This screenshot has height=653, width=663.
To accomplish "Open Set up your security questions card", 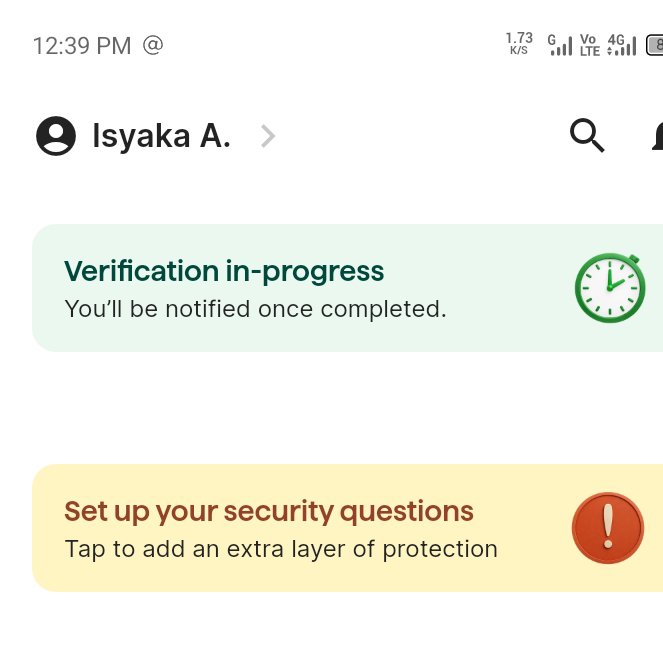I will click(348, 528).
